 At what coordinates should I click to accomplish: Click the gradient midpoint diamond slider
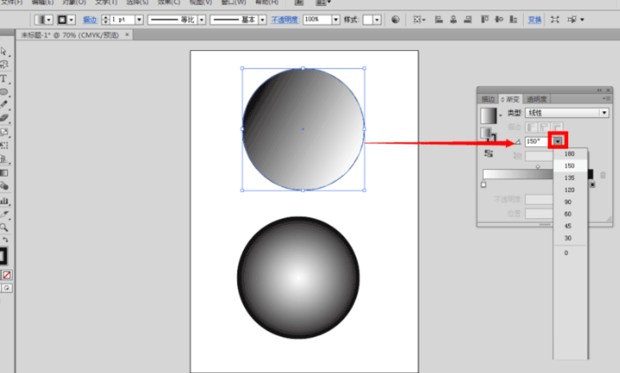pyautogui.click(x=537, y=167)
